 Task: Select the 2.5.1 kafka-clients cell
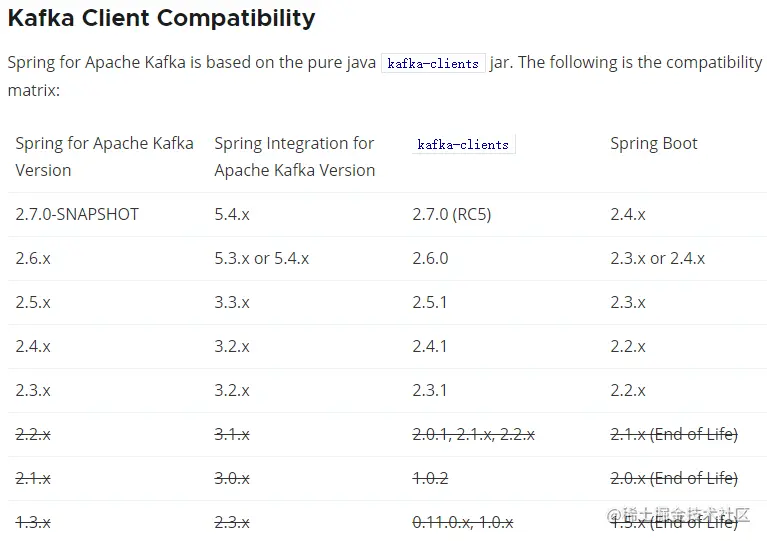pos(429,302)
